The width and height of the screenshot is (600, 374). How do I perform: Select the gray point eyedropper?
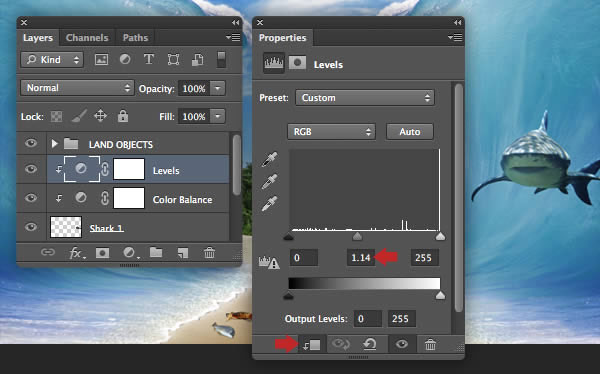(x=269, y=181)
